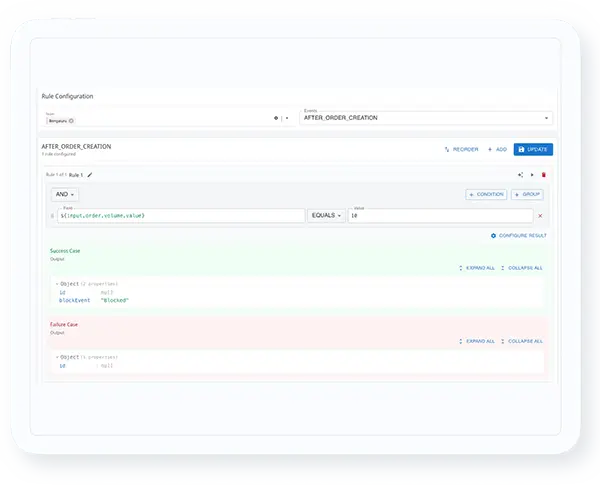
Task: Add a new Condition
Action: pos(486,194)
